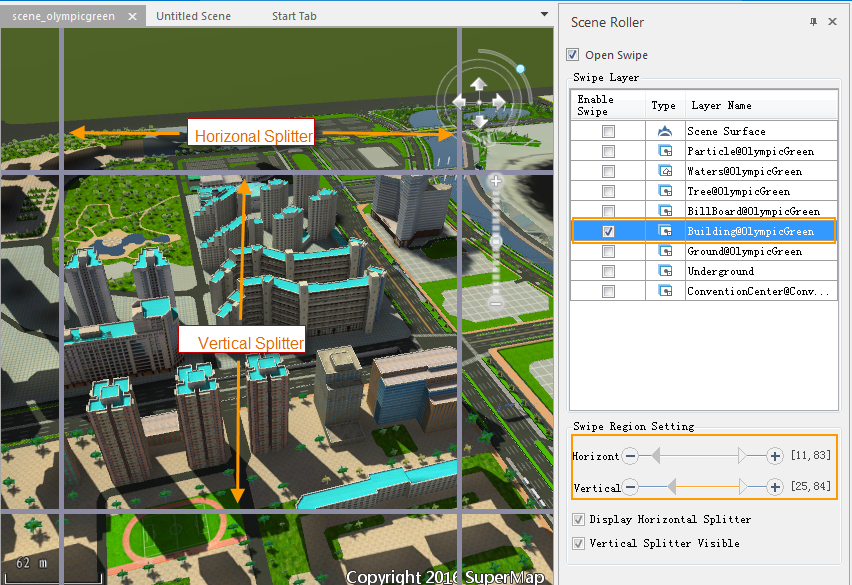Click the Waters@OlympicGreen layer type icon

point(664,171)
